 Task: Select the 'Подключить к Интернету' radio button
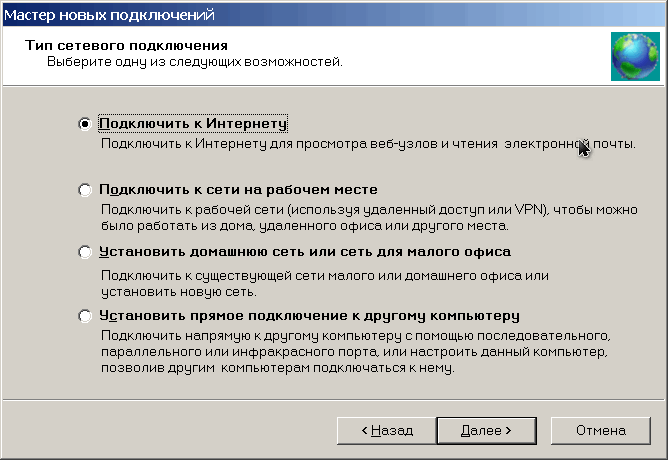[85, 124]
